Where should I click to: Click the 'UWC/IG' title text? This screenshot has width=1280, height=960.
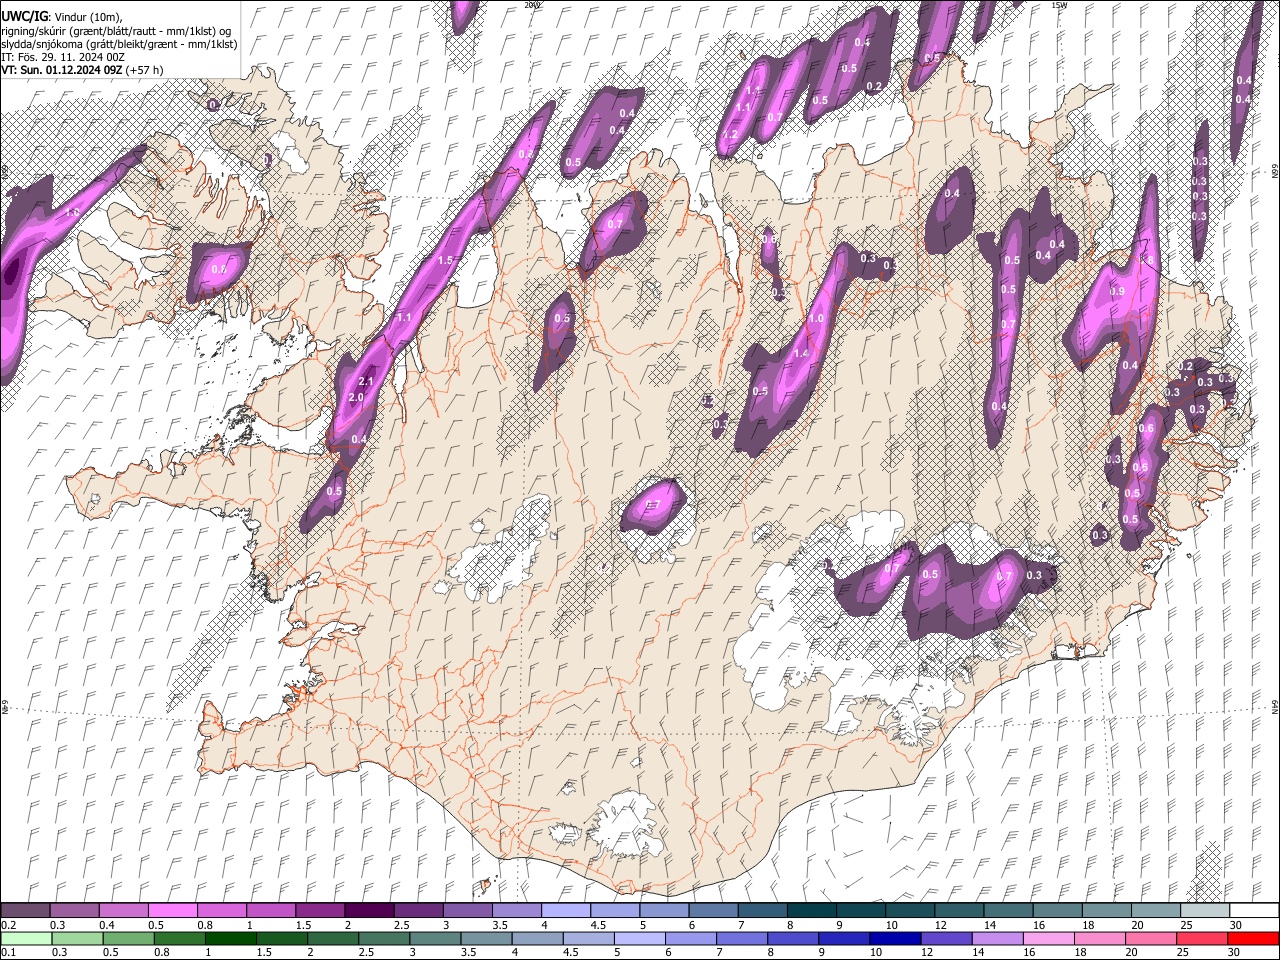[x=24, y=16]
